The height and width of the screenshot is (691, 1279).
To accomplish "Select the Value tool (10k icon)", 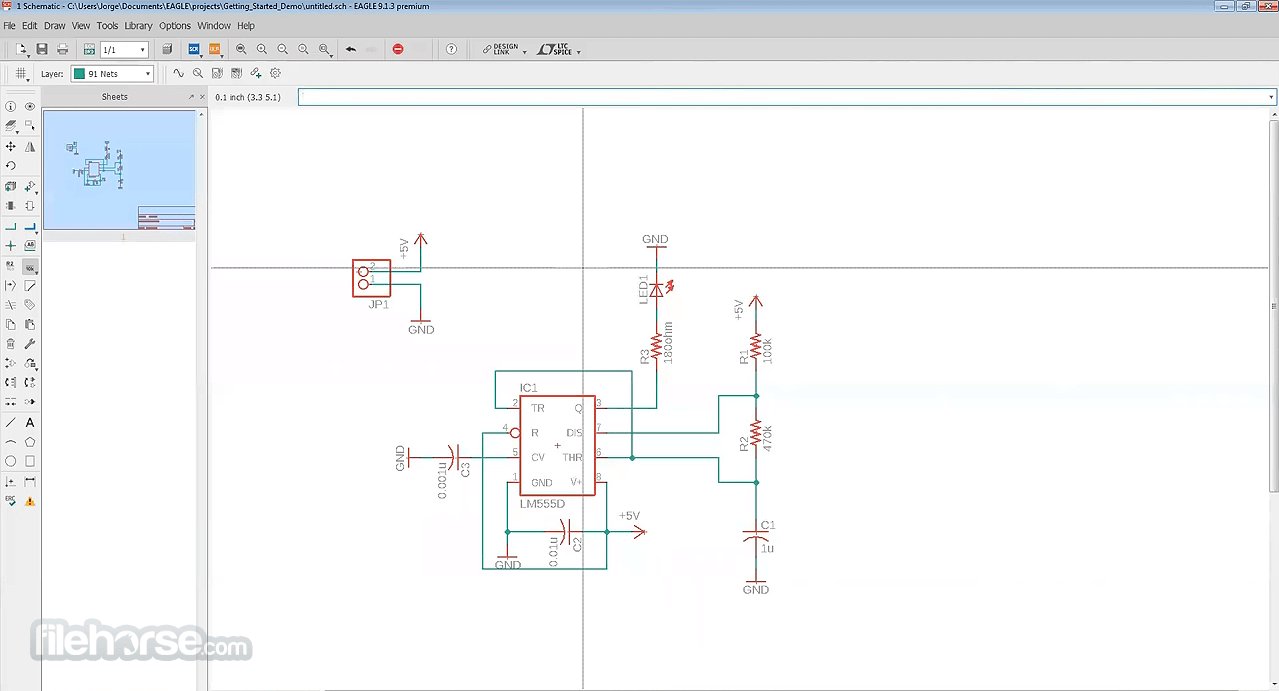I will (x=30, y=266).
